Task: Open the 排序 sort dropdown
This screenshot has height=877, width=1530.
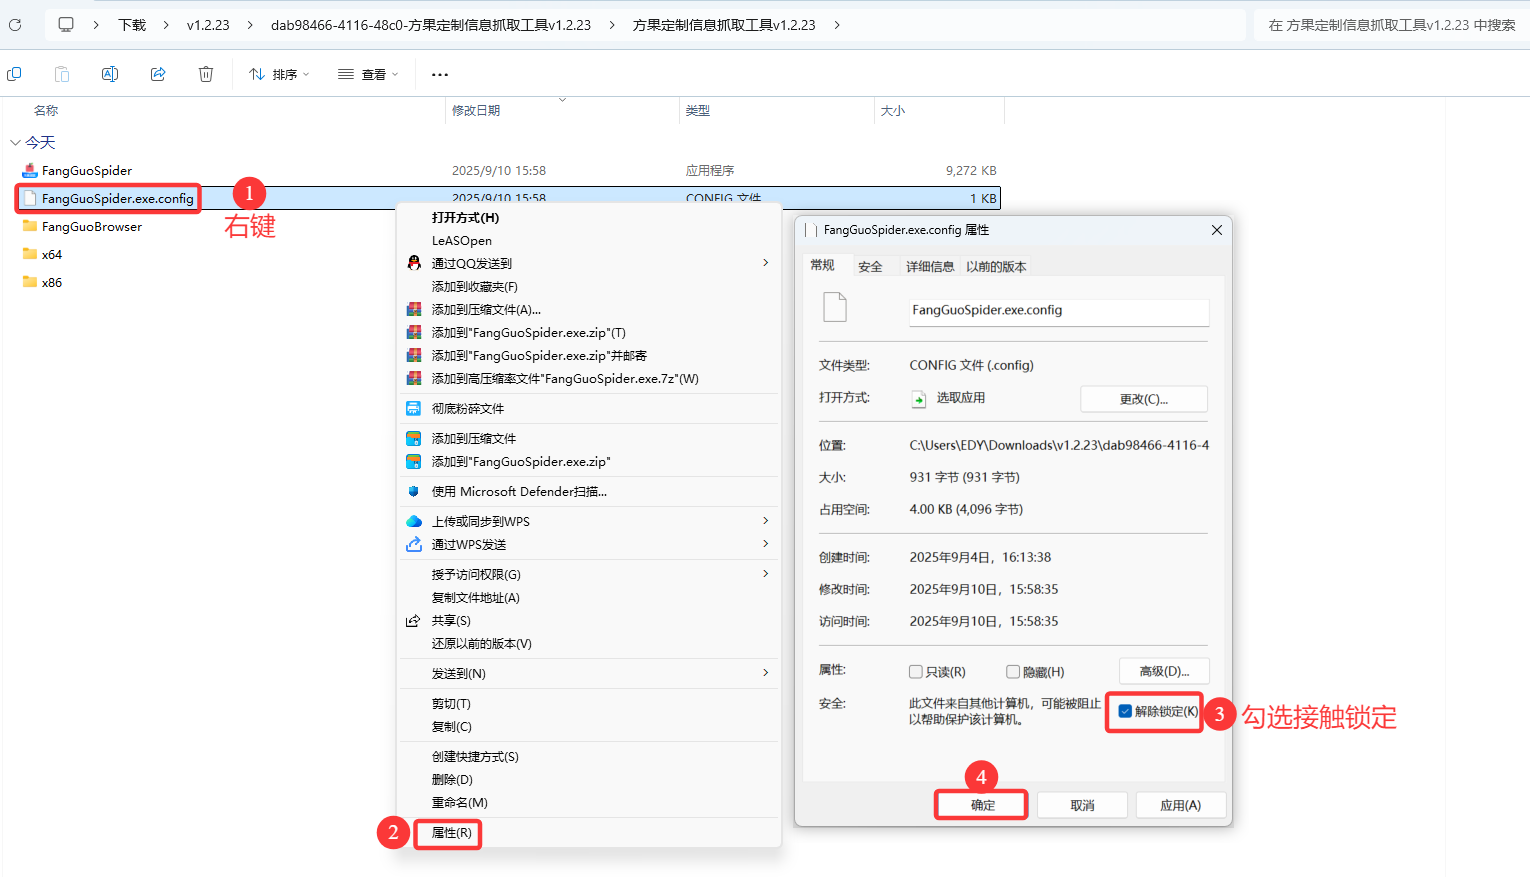Action: click(x=279, y=74)
